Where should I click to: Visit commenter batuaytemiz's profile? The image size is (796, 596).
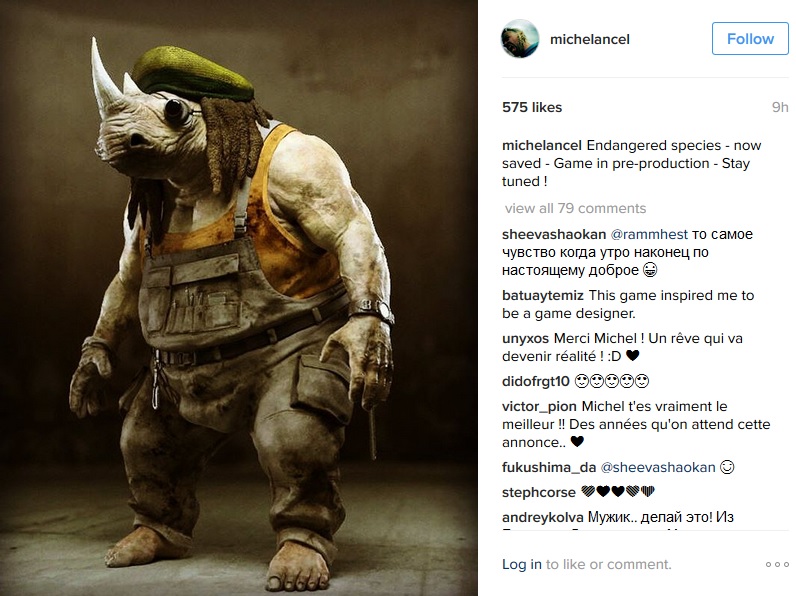pos(543,295)
